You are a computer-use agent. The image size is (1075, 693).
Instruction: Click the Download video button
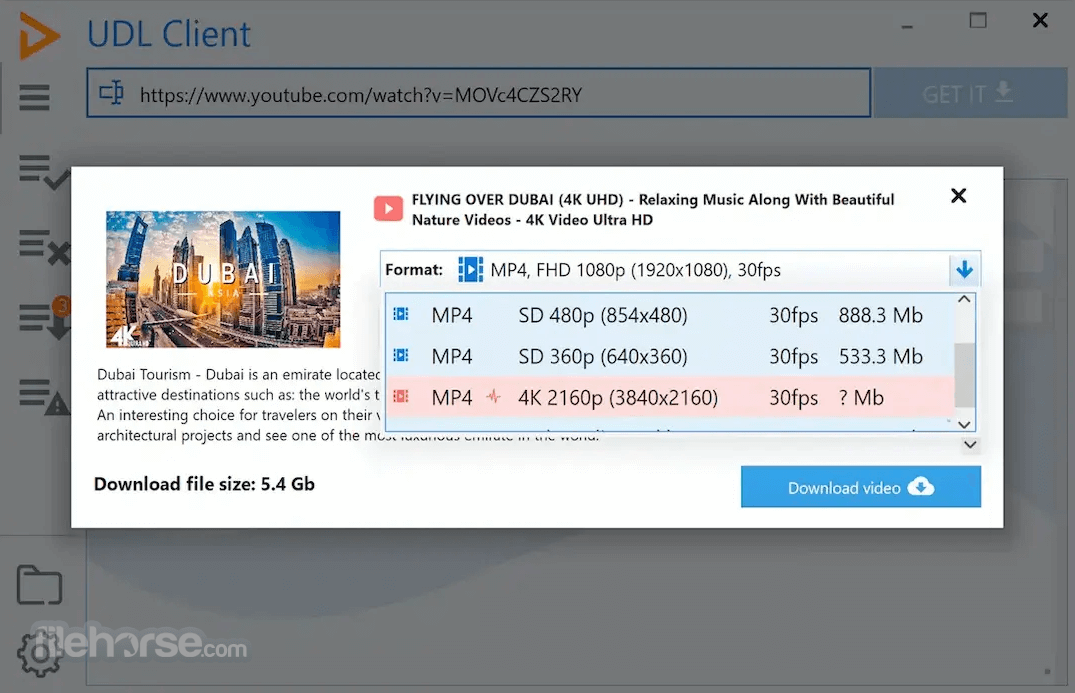coord(860,487)
